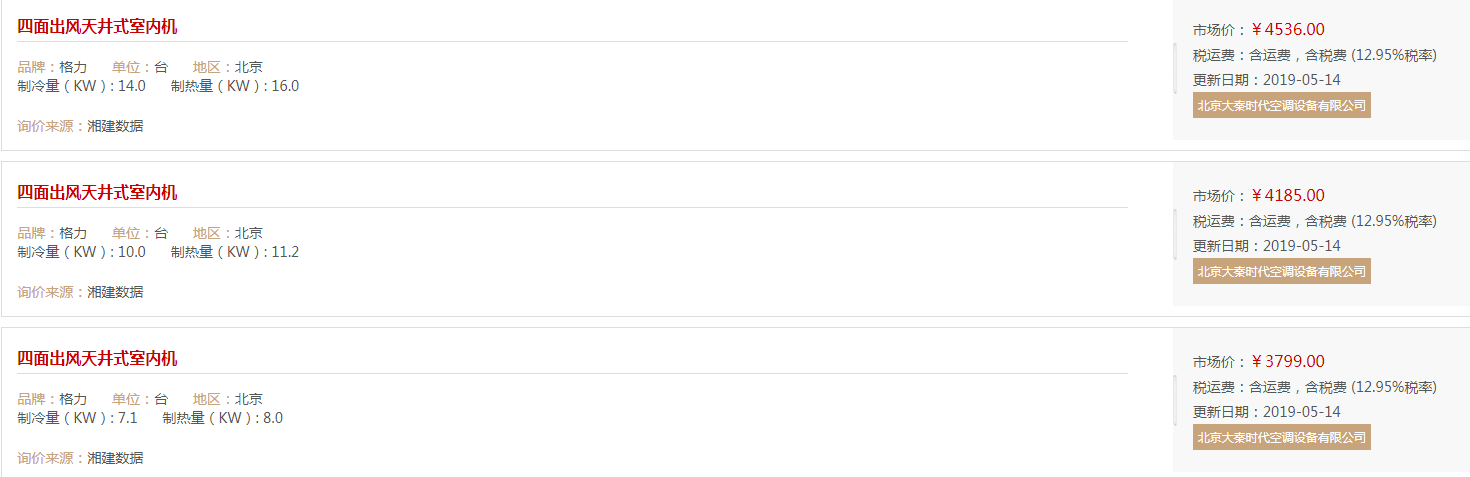
Task: Click scrollbar handle beside ¥4185.00 price panel
Action: tap(1175, 234)
